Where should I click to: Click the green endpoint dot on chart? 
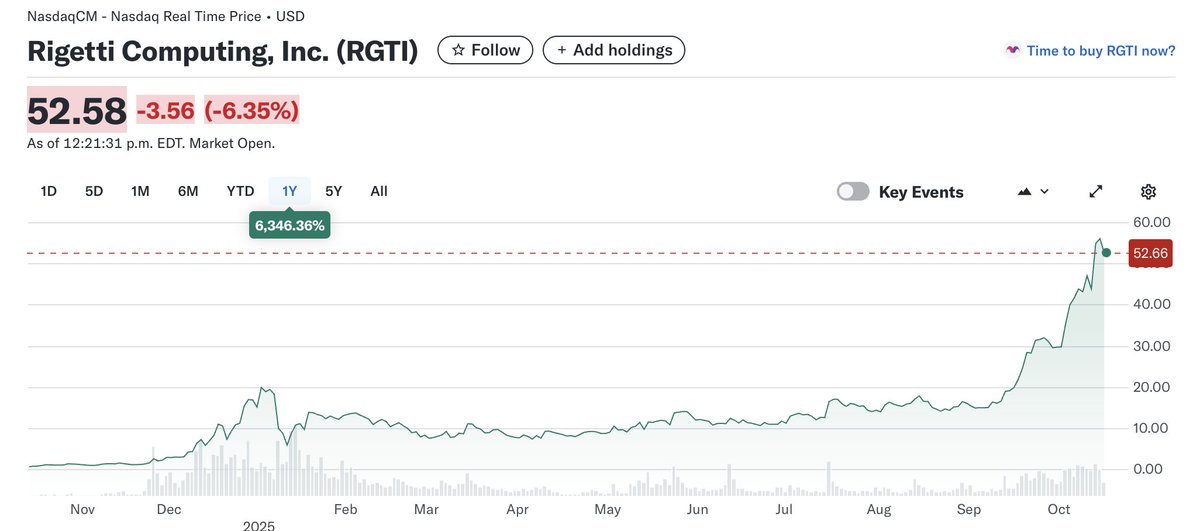tap(1105, 253)
